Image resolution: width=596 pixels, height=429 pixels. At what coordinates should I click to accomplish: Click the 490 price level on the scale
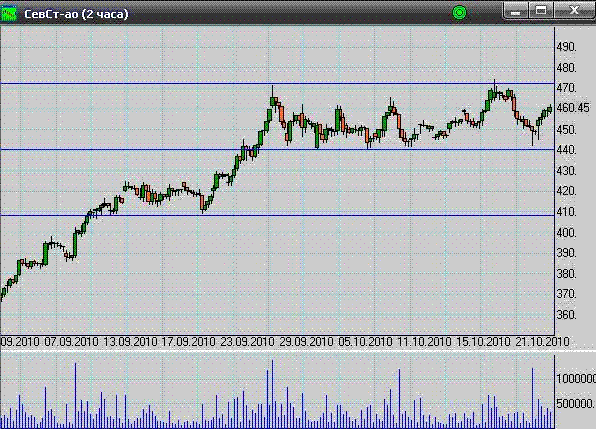click(x=566, y=47)
